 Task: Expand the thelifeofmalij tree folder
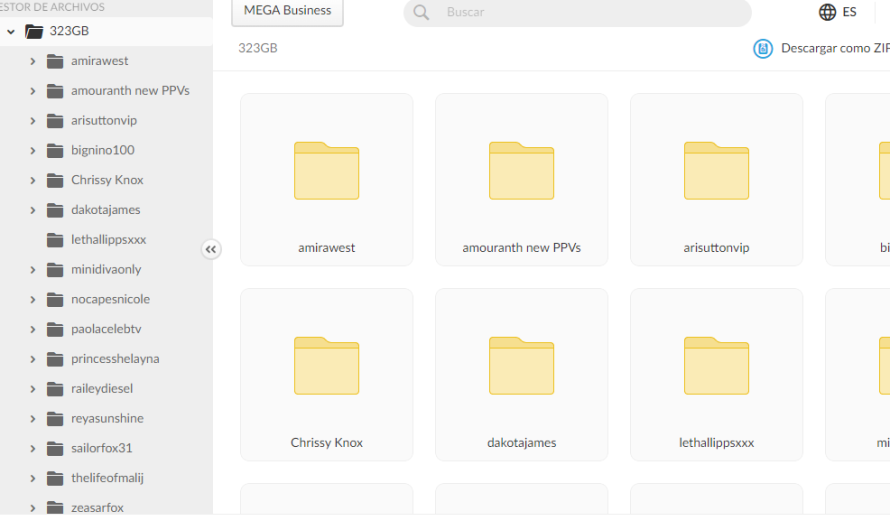[32, 478]
